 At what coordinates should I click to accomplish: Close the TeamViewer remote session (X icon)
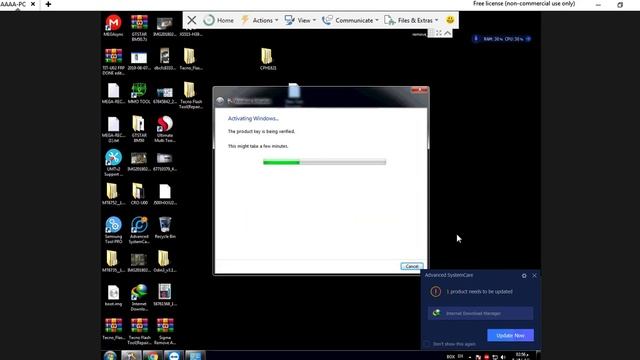point(191,20)
